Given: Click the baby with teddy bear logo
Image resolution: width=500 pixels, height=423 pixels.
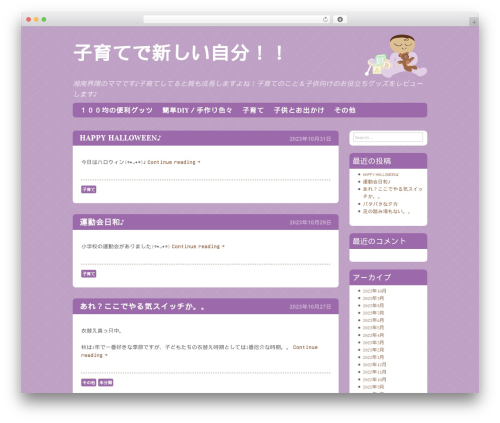Looking at the screenshot, I should coord(396,55).
